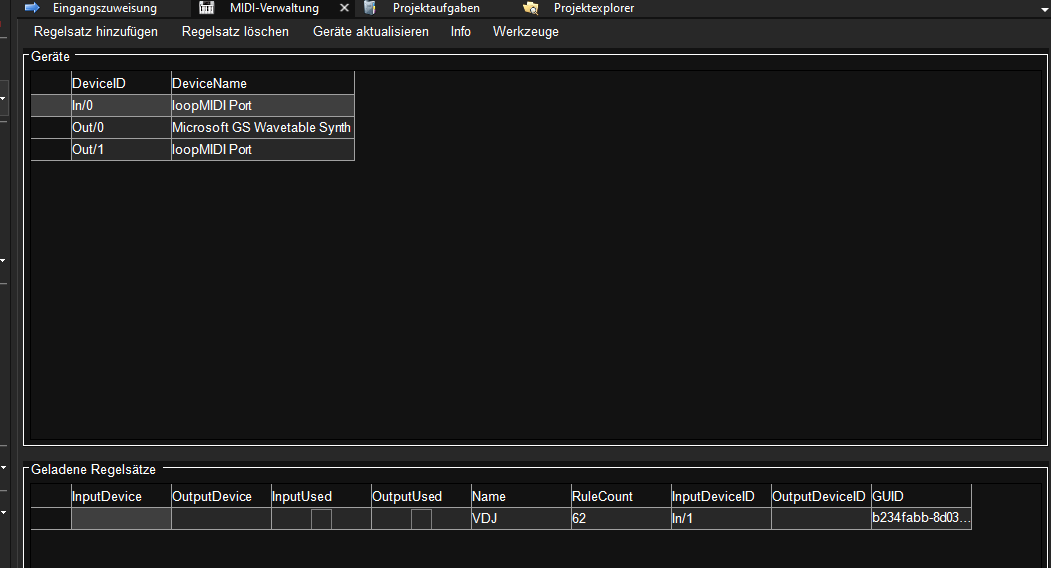Select the Out/1 loopMIDI Port device row
Viewport: 1051px width, 568px height.
(x=211, y=150)
